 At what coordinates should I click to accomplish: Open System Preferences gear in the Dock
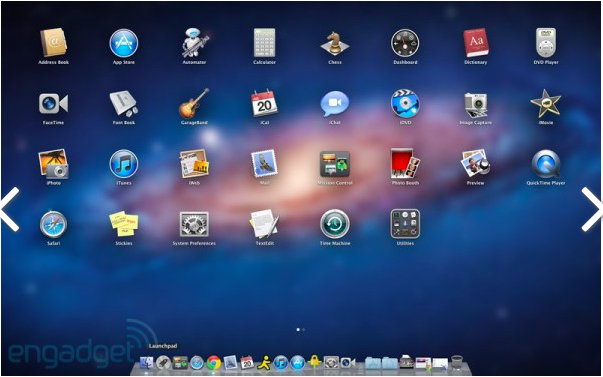click(x=331, y=362)
